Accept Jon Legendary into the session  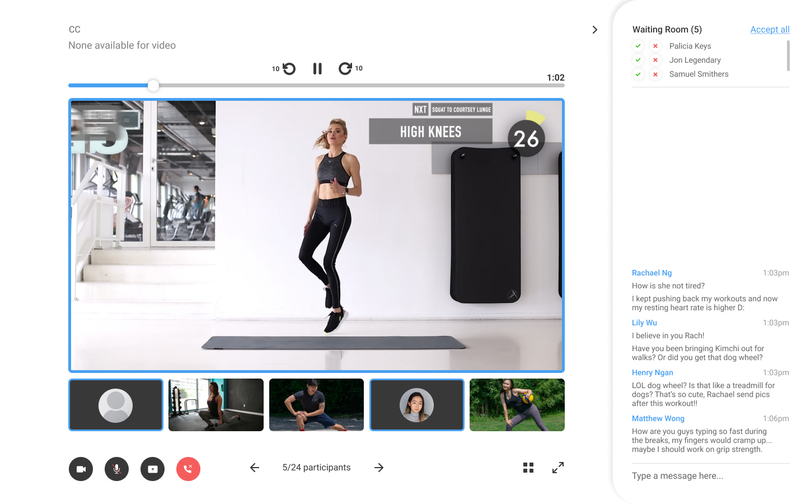click(x=638, y=60)
